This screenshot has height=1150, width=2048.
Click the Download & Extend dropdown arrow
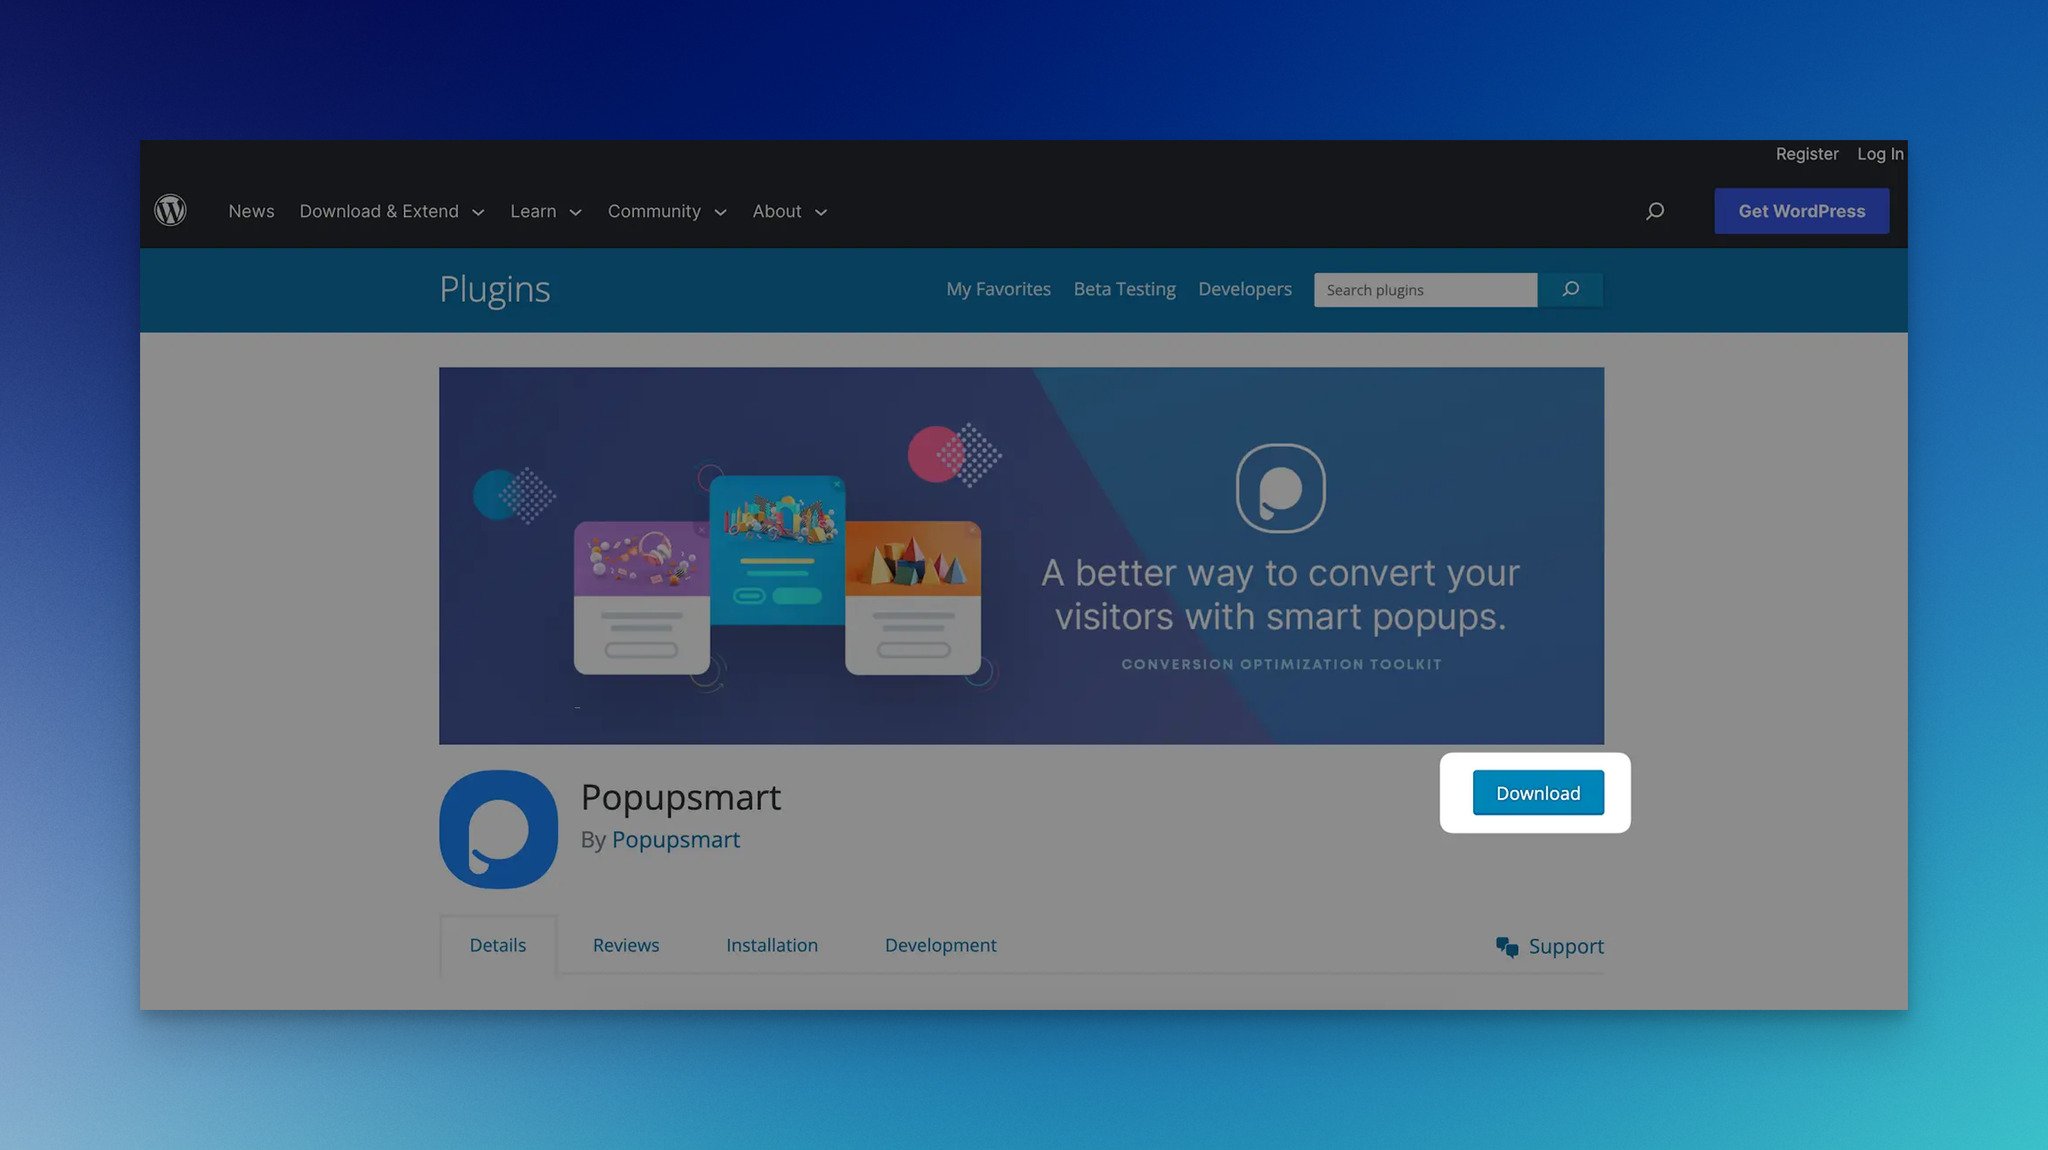tap(478, 211)
